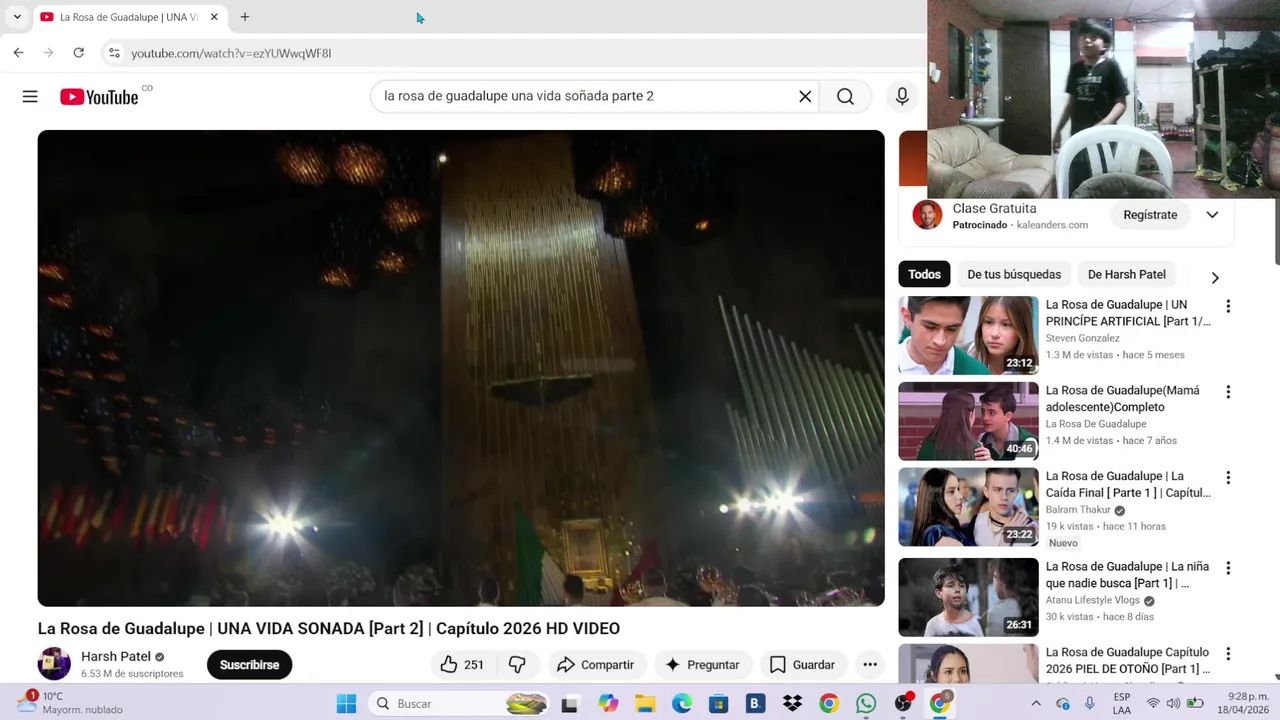Open 'La Rosa de Guadalupe | La Caída Final' title

pyautogui.click(x=1128, y=484)
